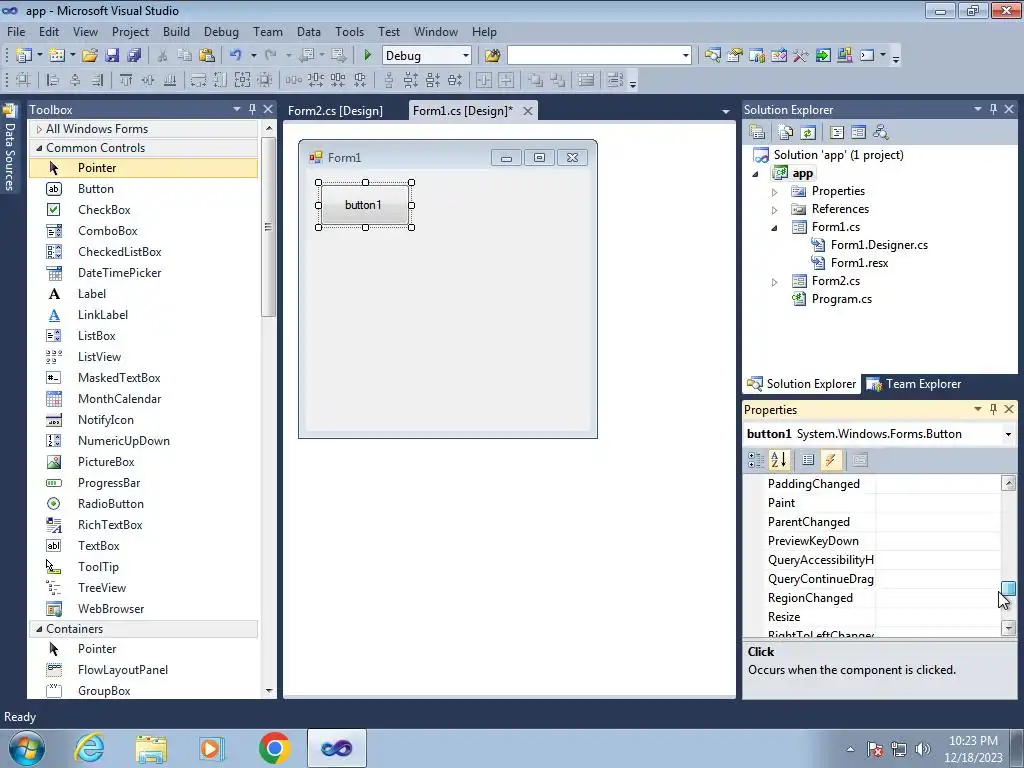Open the Extension Manager toolbar icon
This screenshot has width=1024, height=768.
(844, 56)
